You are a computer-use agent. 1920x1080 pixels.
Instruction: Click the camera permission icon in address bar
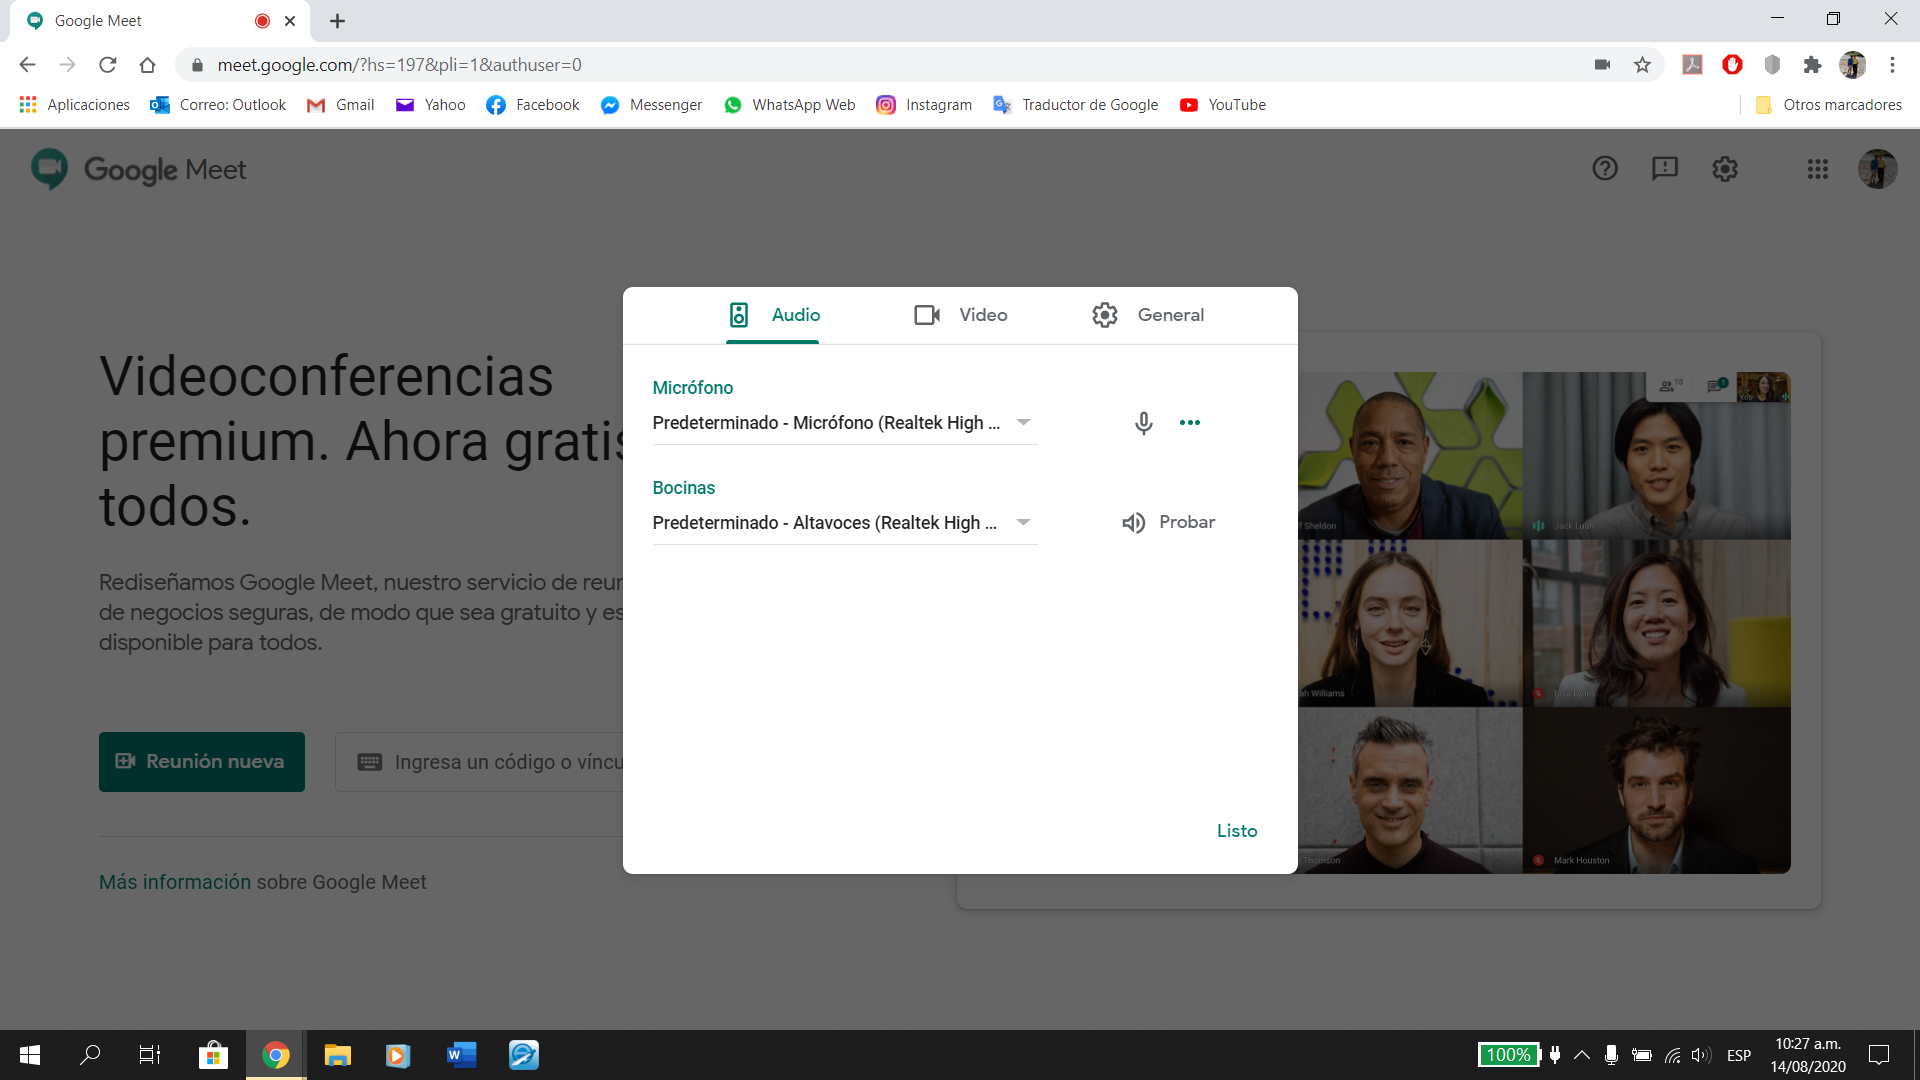(x=1602, y=65)
